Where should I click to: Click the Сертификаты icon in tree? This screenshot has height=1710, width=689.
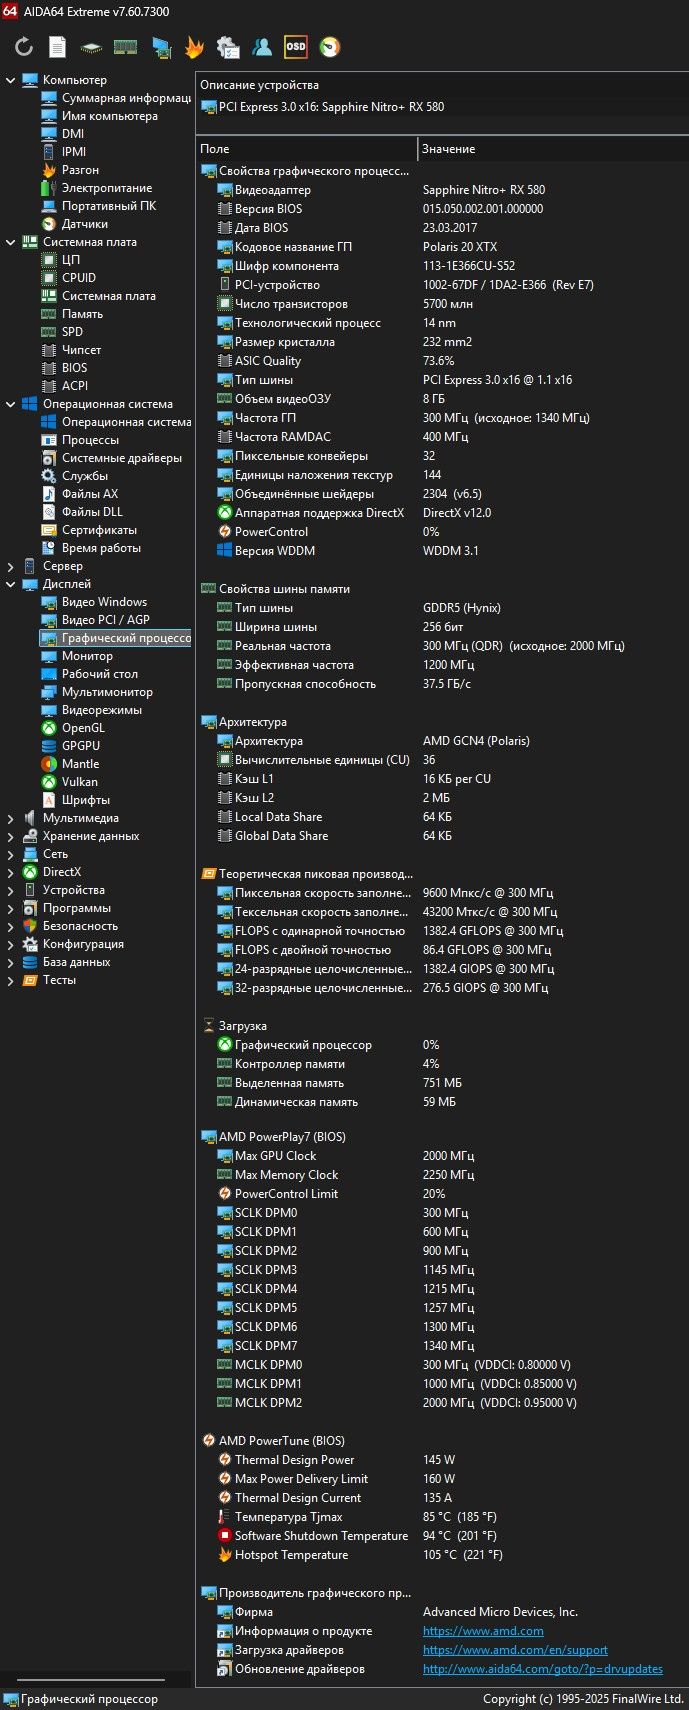pos(49,530)
